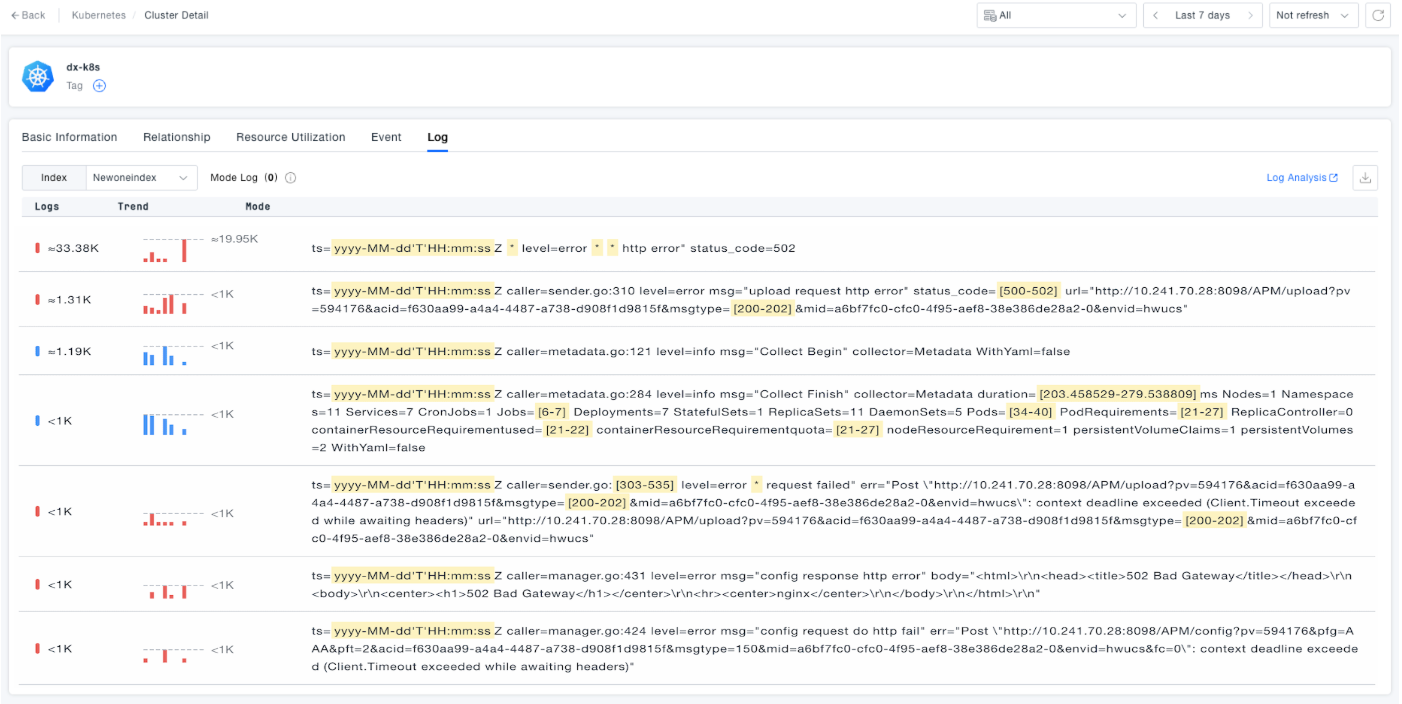The image size is (1402, 704).
Task: Click the add Tag plus icon
Action: 99,86
